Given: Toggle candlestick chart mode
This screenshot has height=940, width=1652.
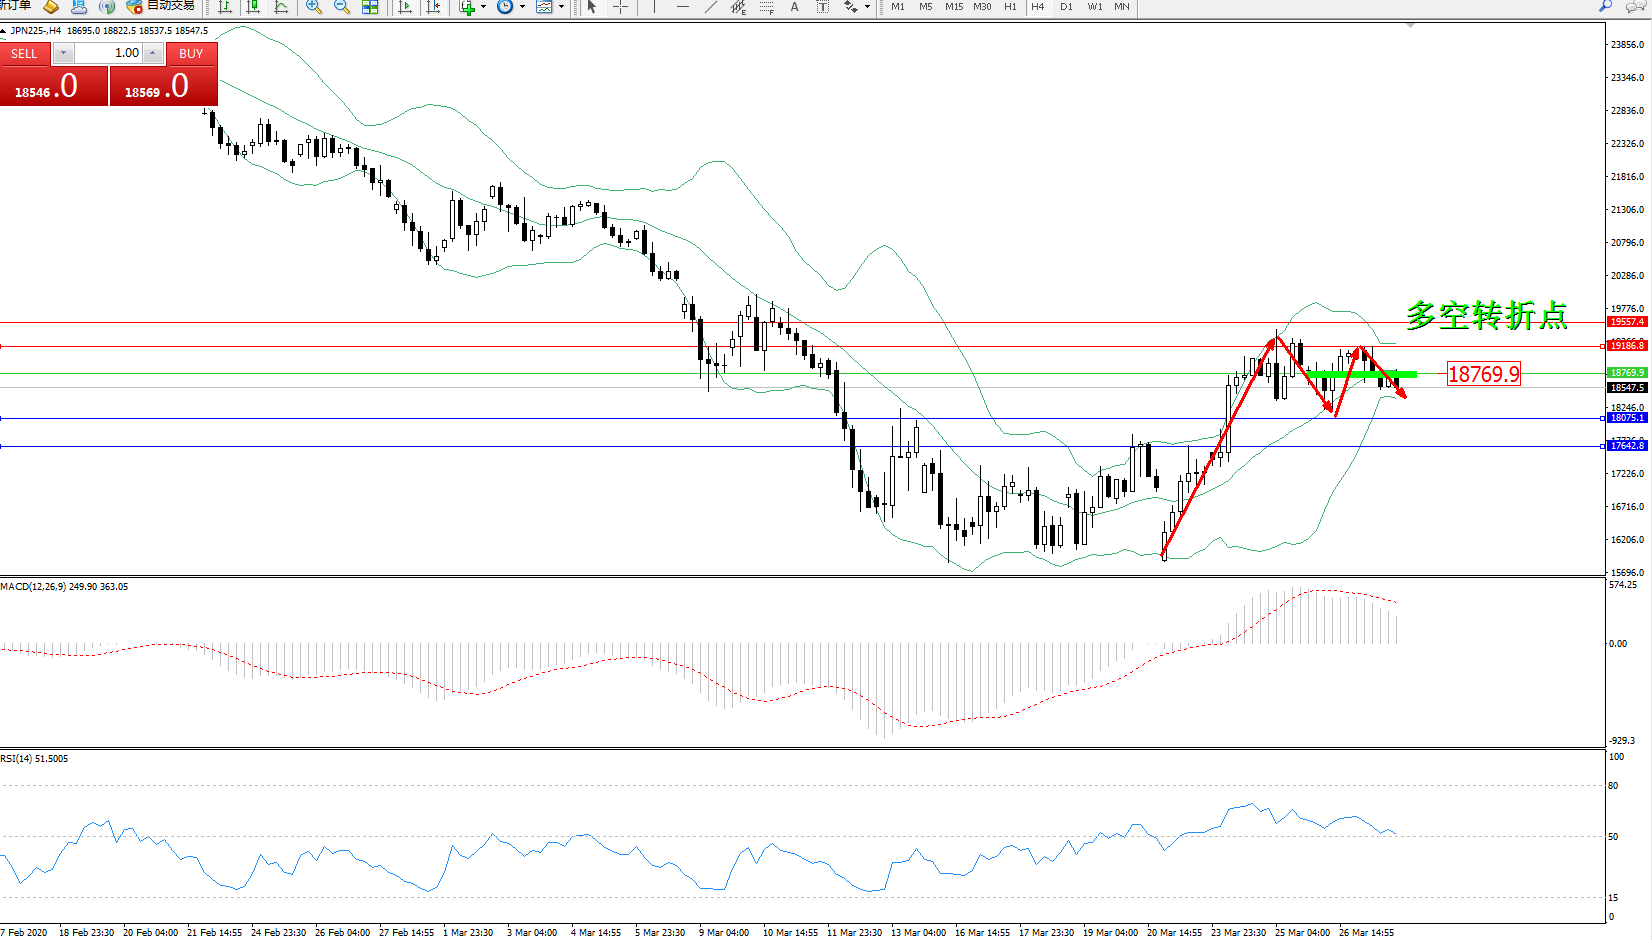Looking at the screenshot, I should pyautogui.click(x=253, y=7).
